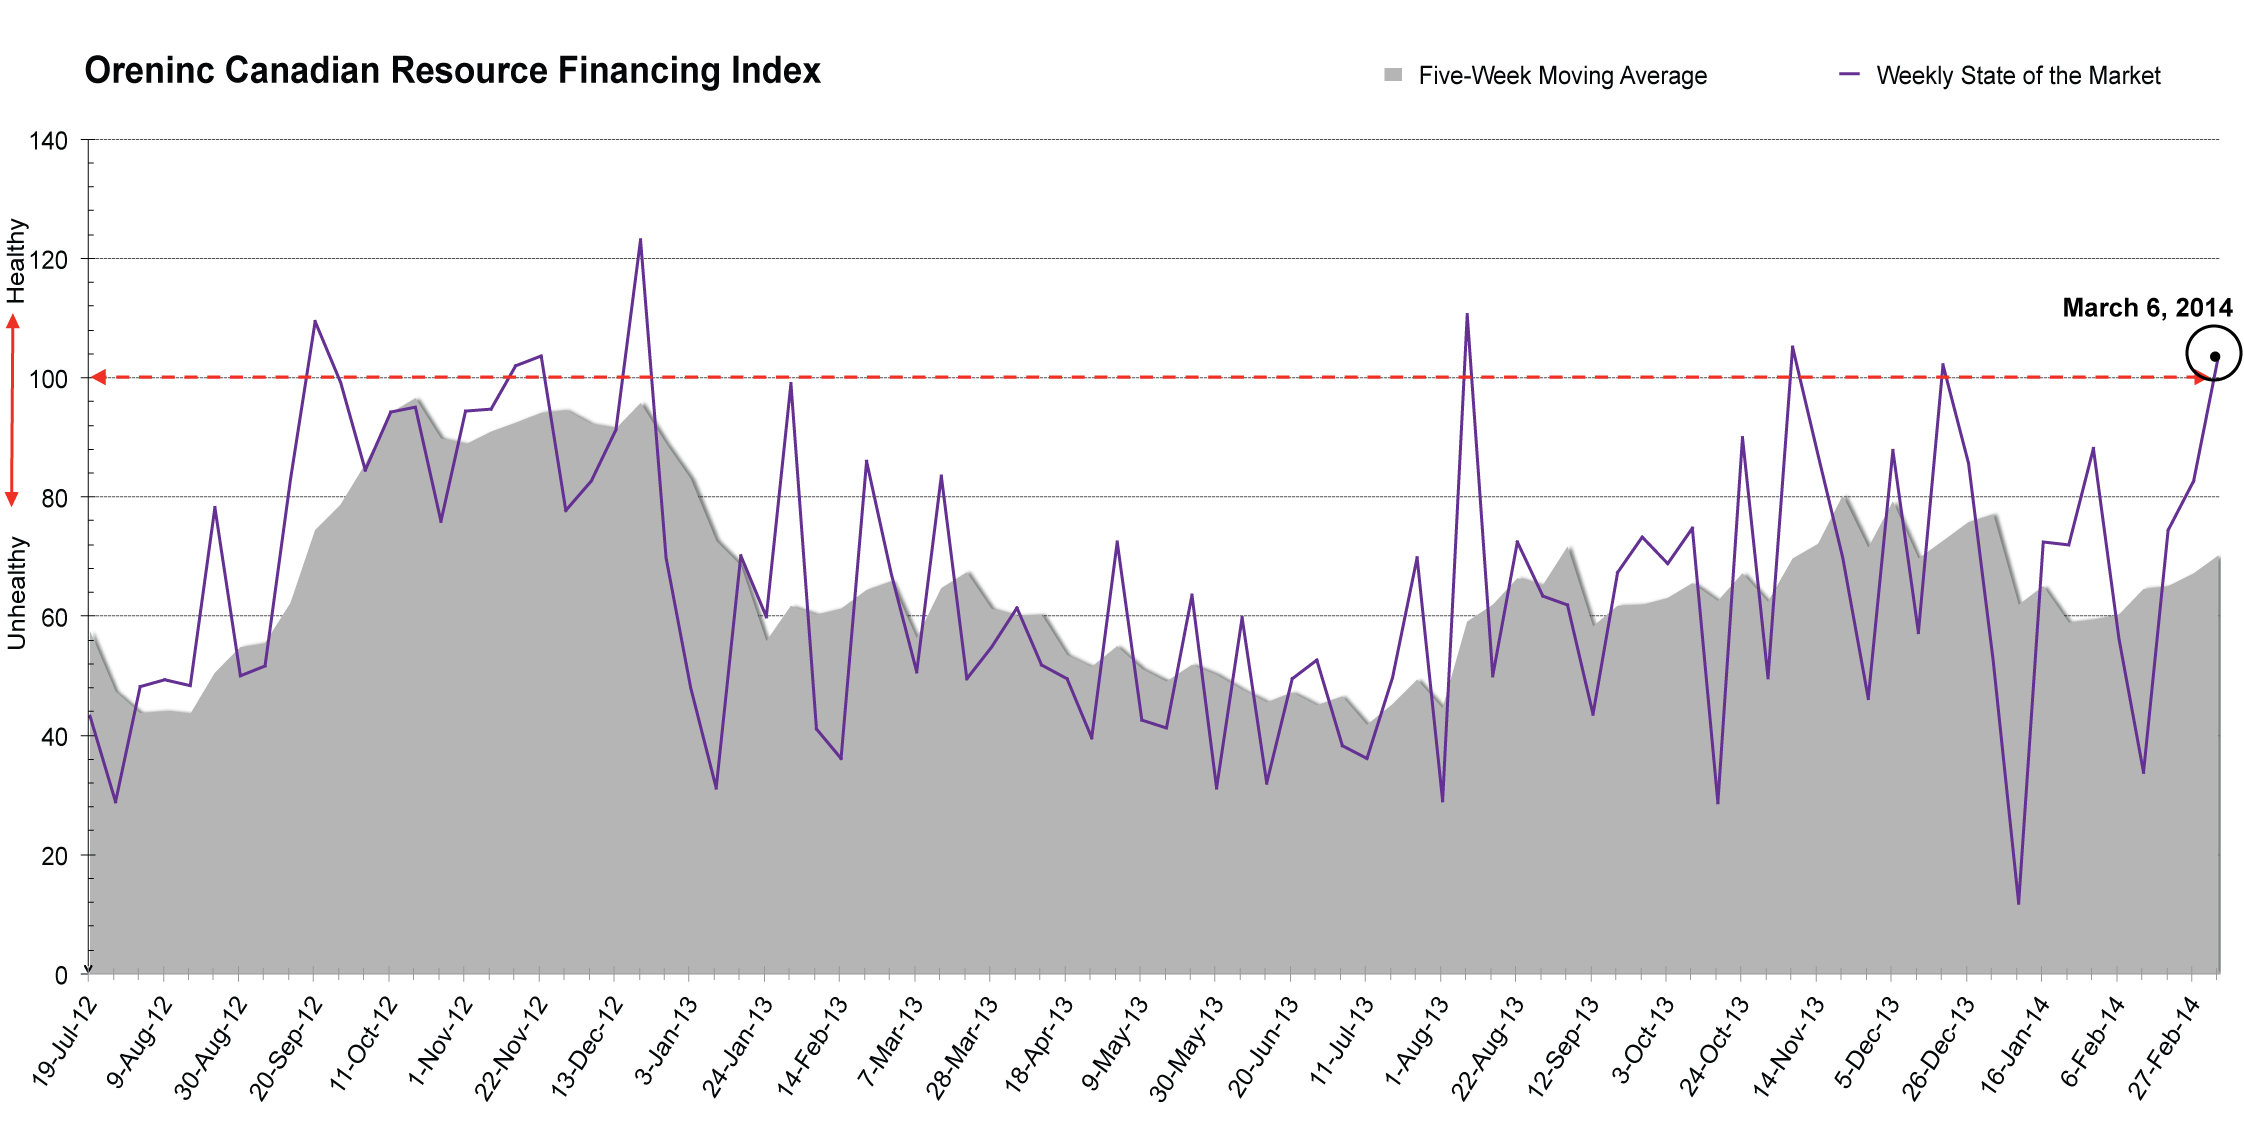The height and width of the screenshot is (1140, 2244).
Task: Click the x-axis date 30-Aug-12
Action: (x=211, y=1047)
